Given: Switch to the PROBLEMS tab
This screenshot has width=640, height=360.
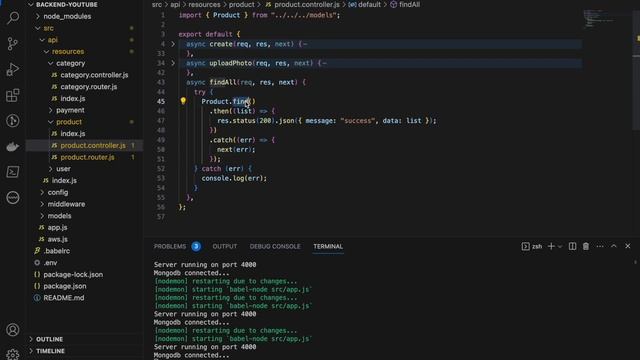Looking at the screenshot, I should click(170, 247).
